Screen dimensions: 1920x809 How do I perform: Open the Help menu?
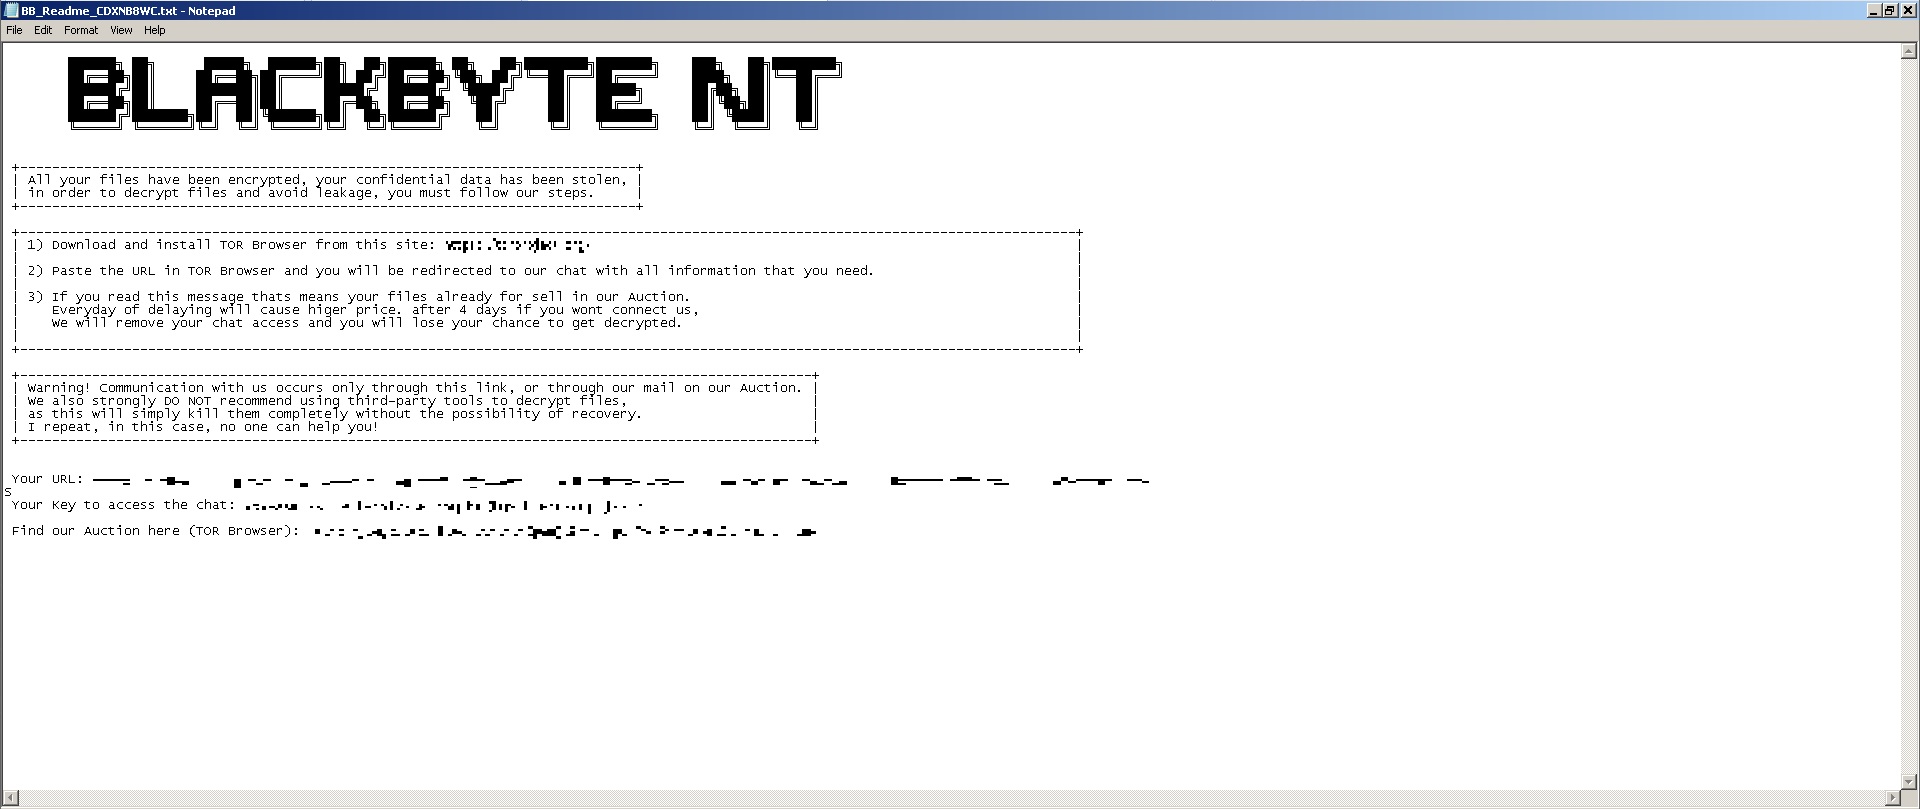154,30
